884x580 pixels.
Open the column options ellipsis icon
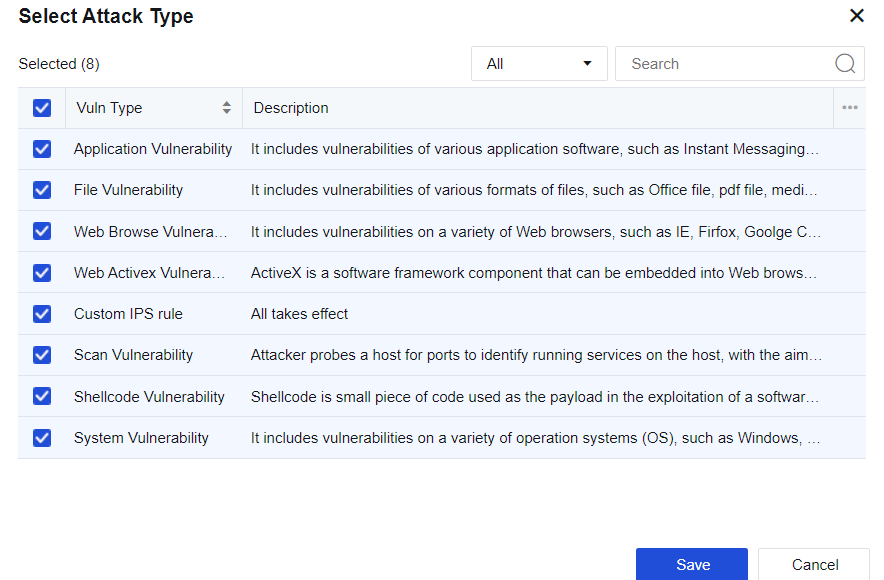pyautogui.click(x=849, y=108)
